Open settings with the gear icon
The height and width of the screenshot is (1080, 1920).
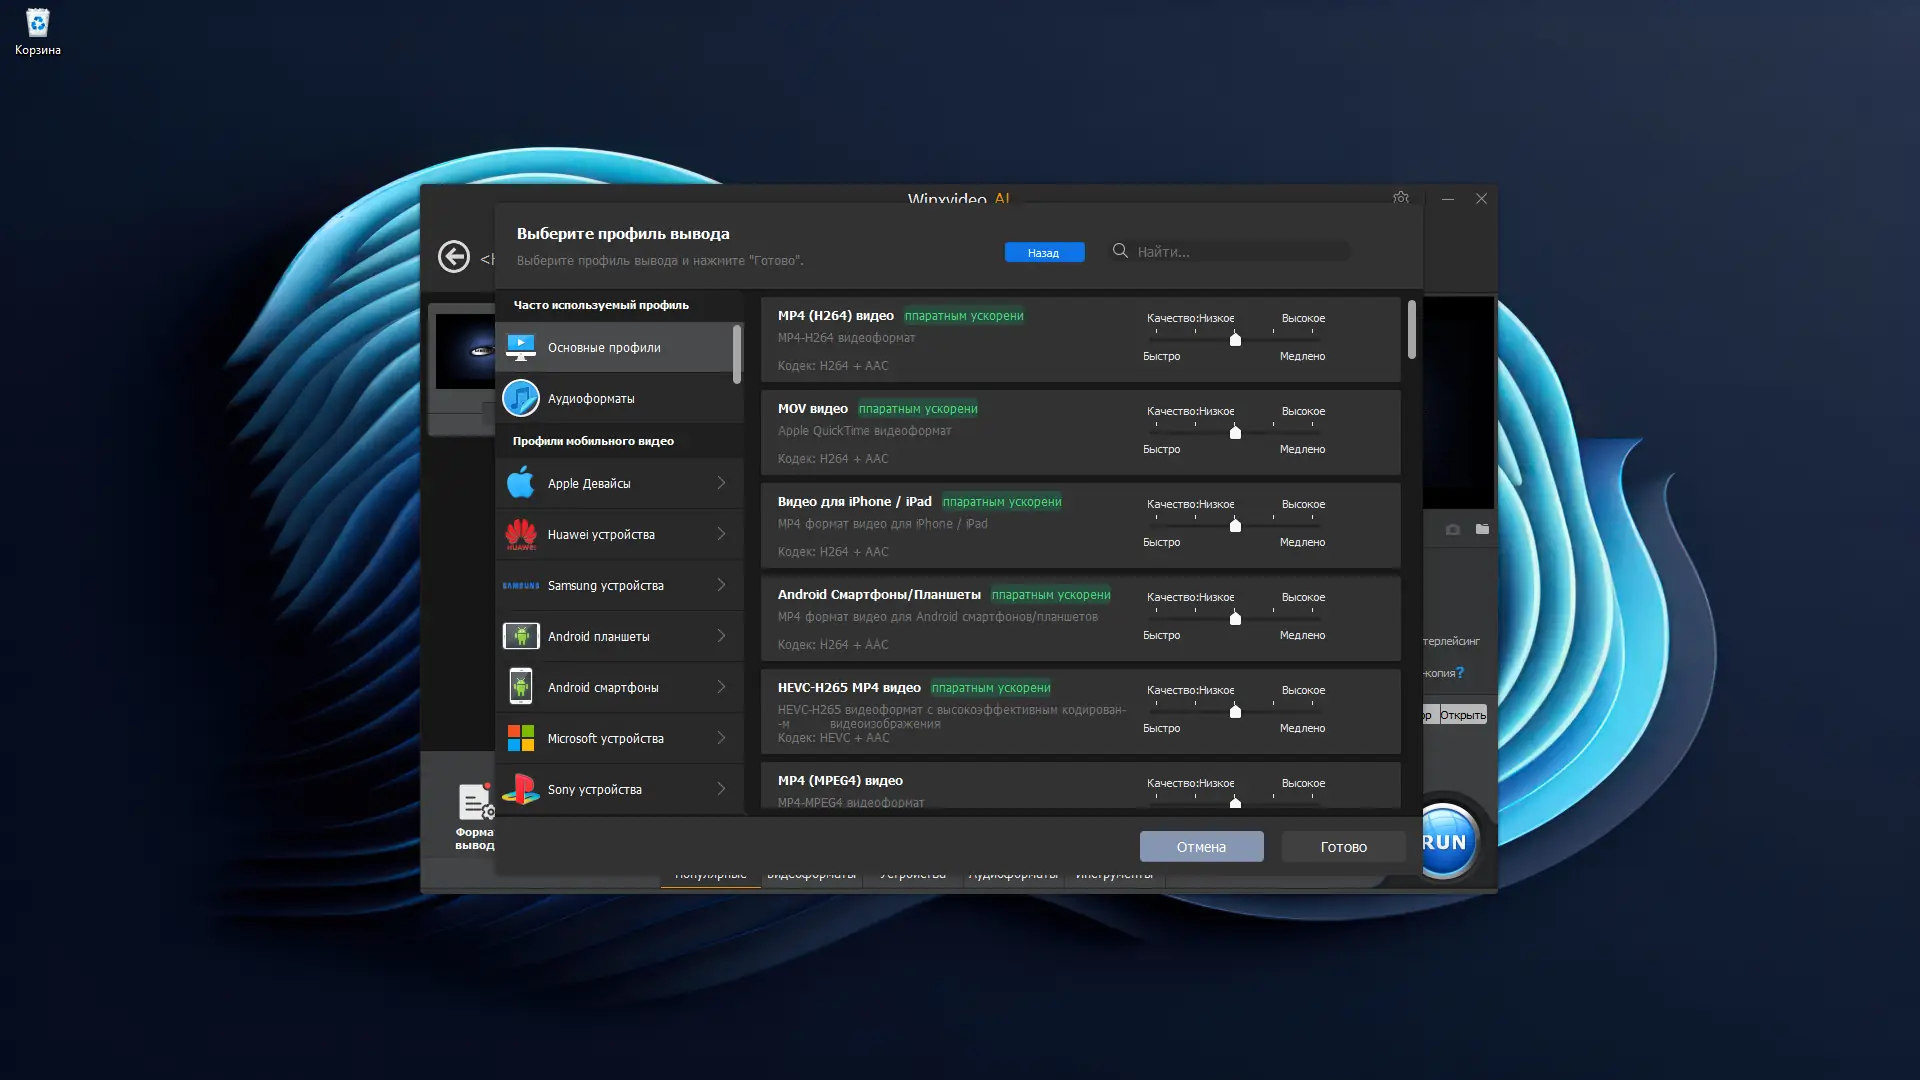tap(1401, 198)
